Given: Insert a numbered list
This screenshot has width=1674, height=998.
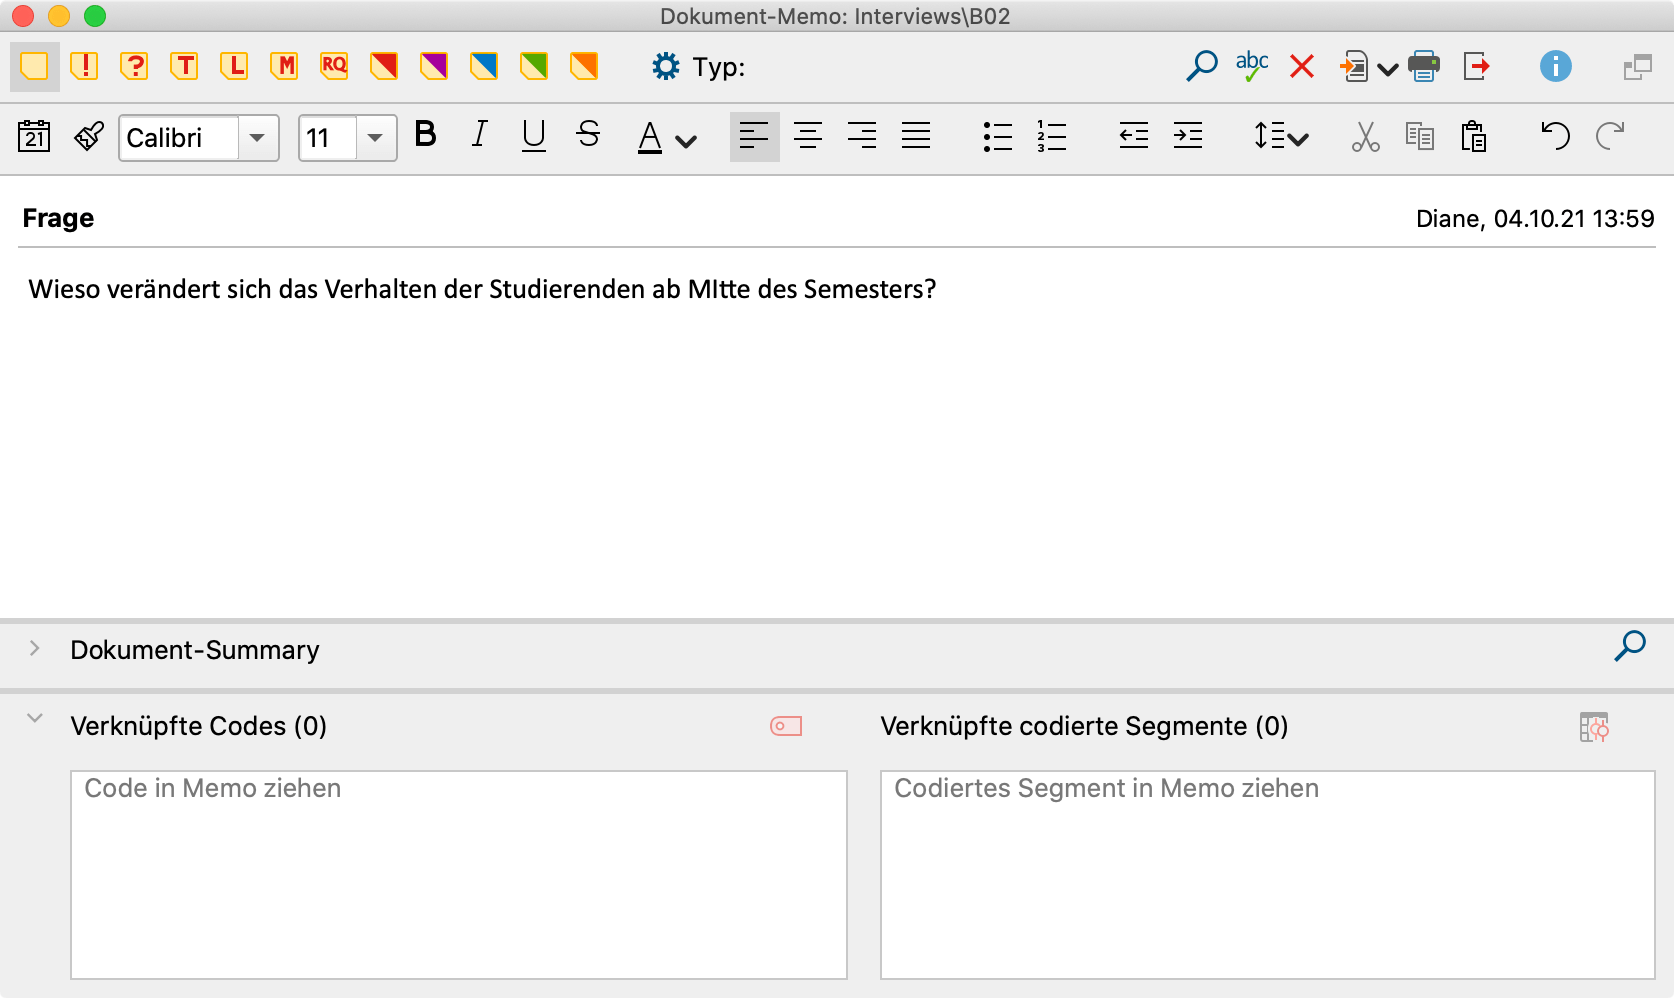Looking at the screenshot, I should 1051,137.
